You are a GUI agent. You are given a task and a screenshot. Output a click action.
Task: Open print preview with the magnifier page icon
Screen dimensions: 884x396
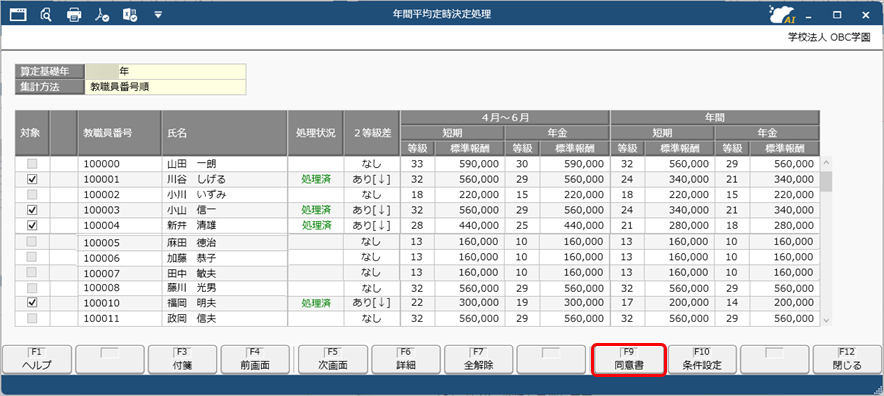pos(46,15)
